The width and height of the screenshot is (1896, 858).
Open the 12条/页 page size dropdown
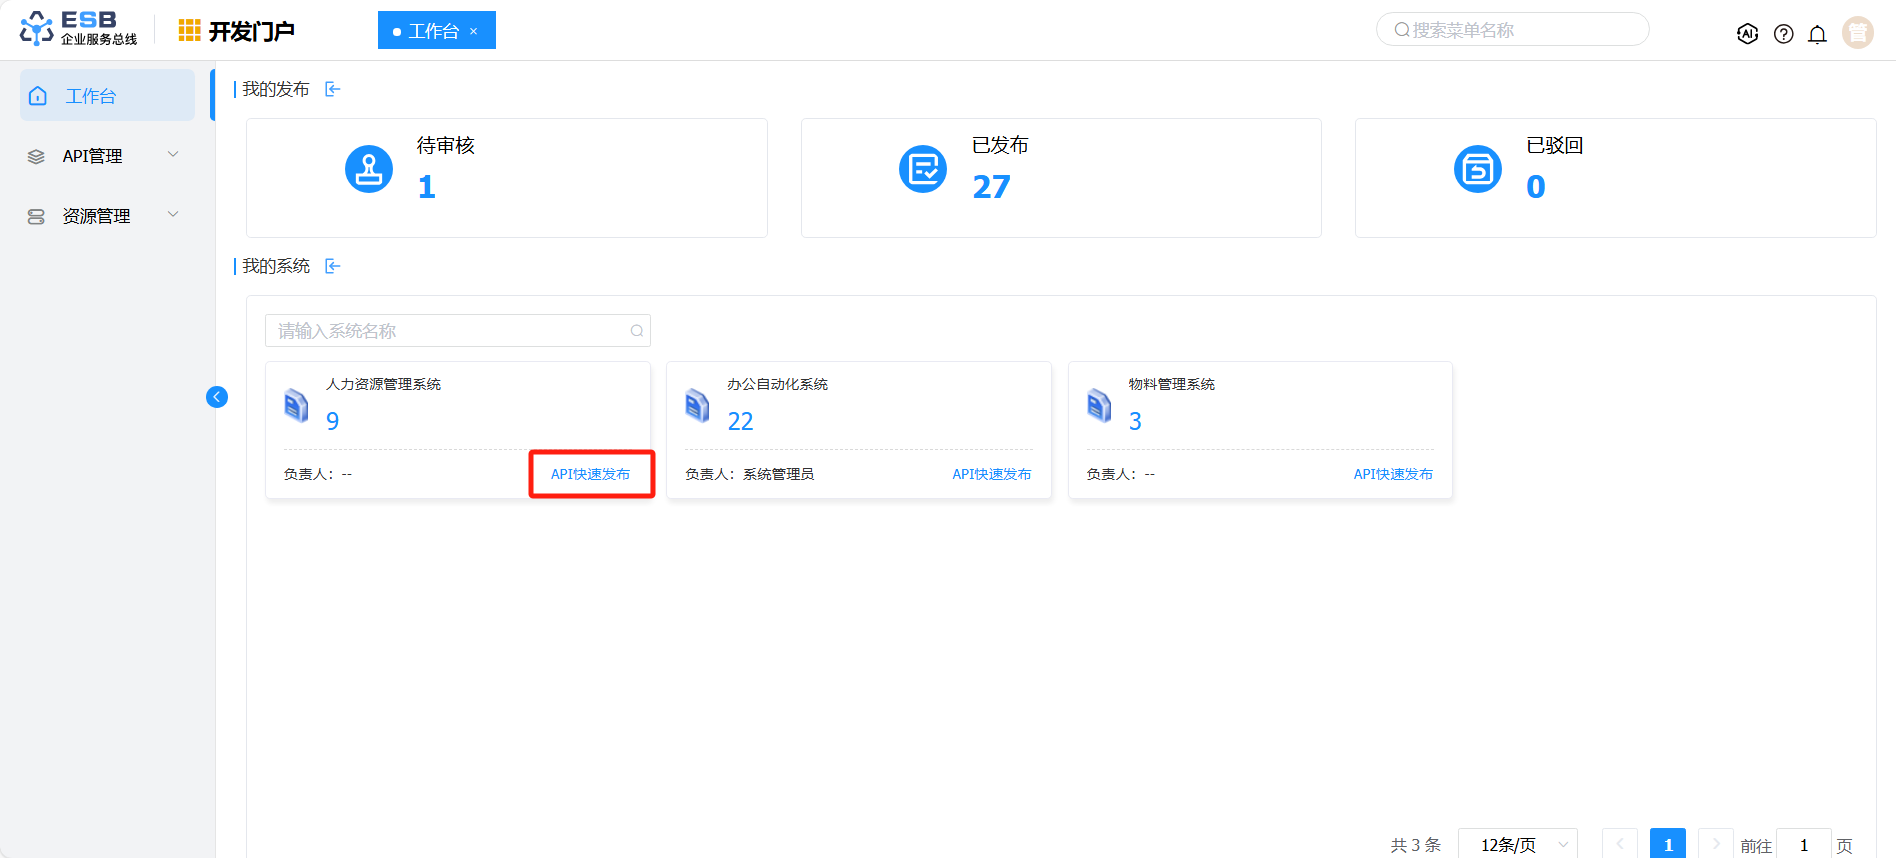coord(1517,844)
